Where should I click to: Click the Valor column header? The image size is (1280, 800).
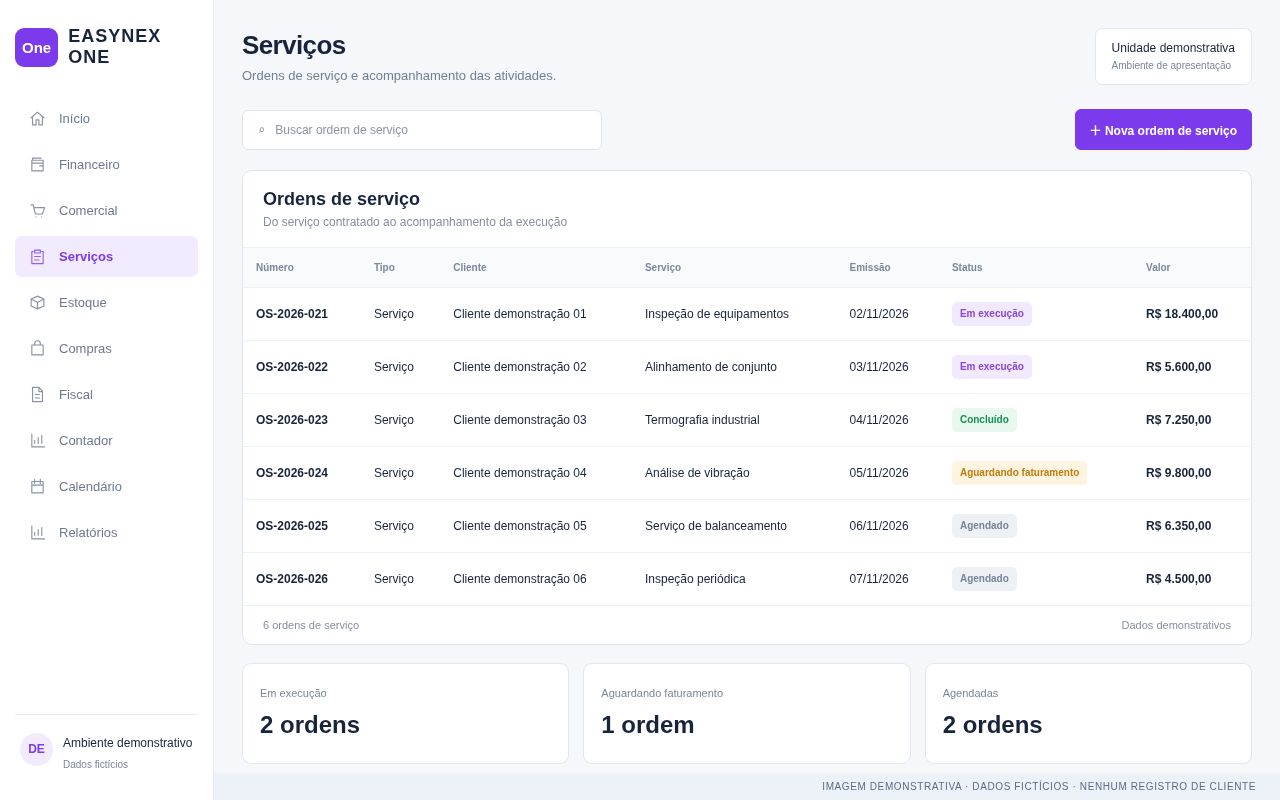click(x=1158, y=268)
